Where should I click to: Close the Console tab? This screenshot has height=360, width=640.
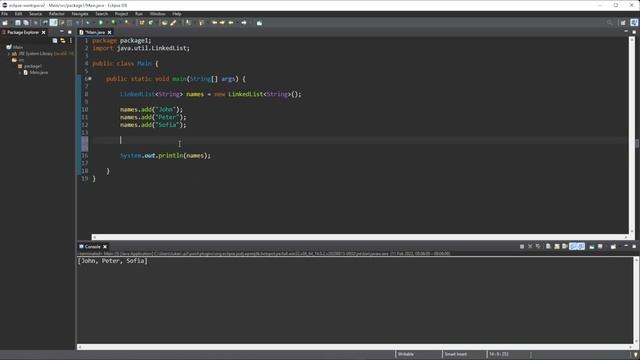tap(105, 247)
